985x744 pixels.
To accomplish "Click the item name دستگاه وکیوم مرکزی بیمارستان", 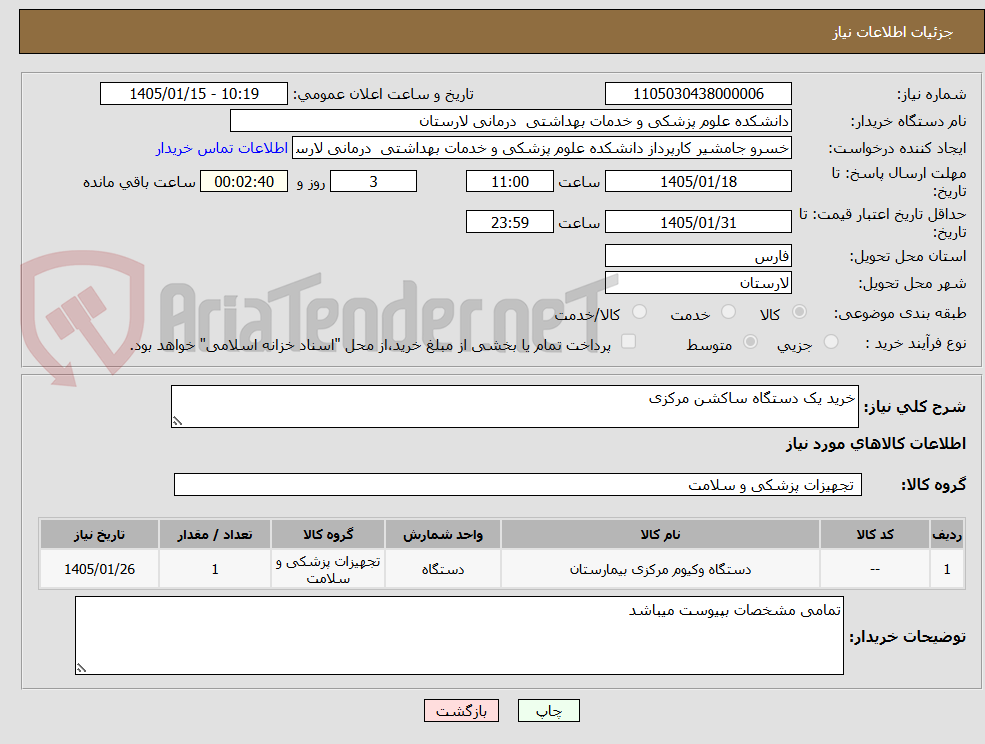I will click(x=660, y=569).
